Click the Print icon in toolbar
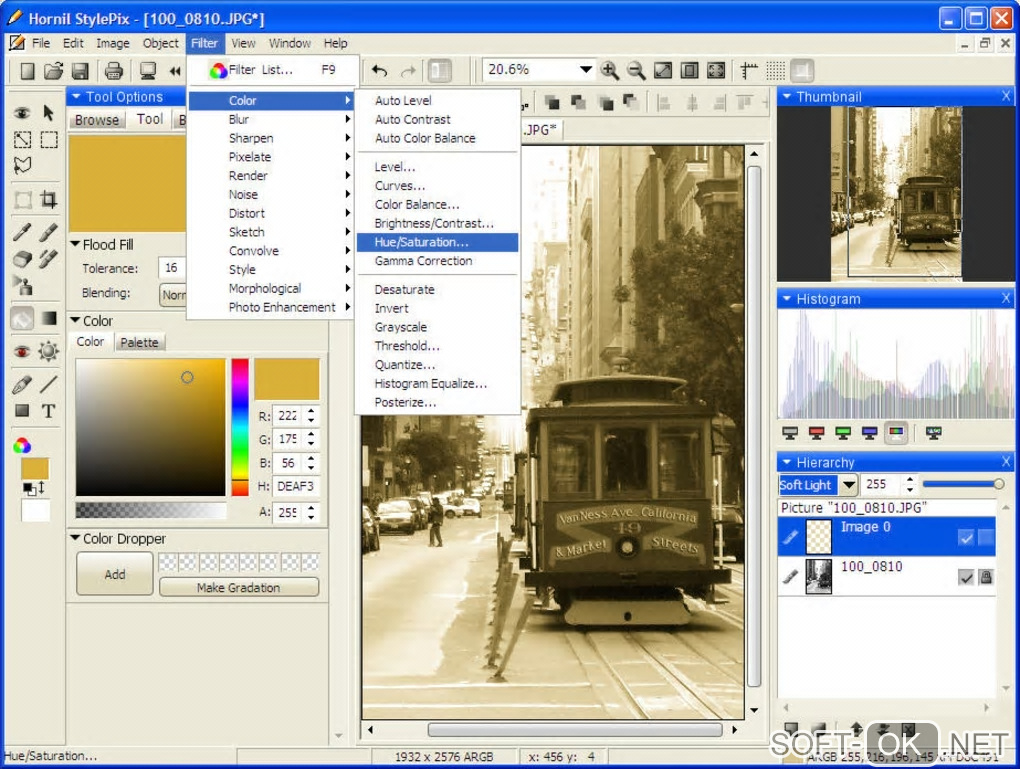Viewport: 1020px width, 769px height. [x=114, y=70]
